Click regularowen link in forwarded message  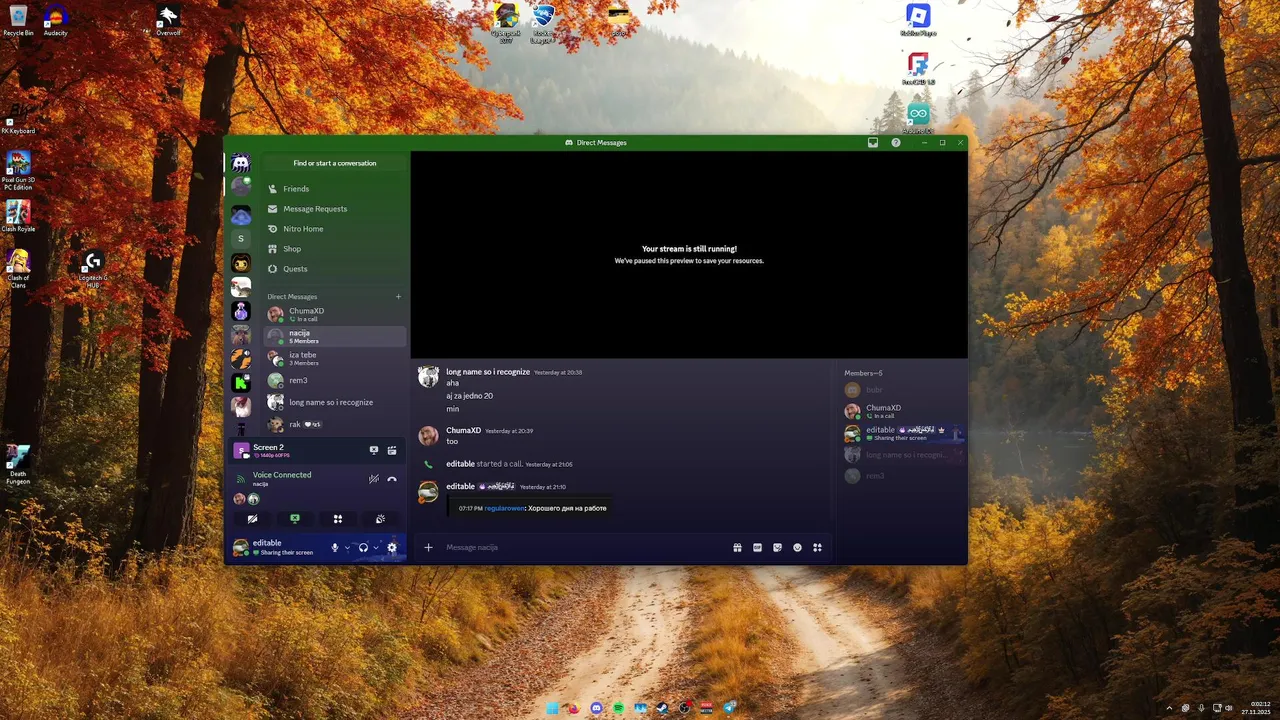[x=504, y=508]
